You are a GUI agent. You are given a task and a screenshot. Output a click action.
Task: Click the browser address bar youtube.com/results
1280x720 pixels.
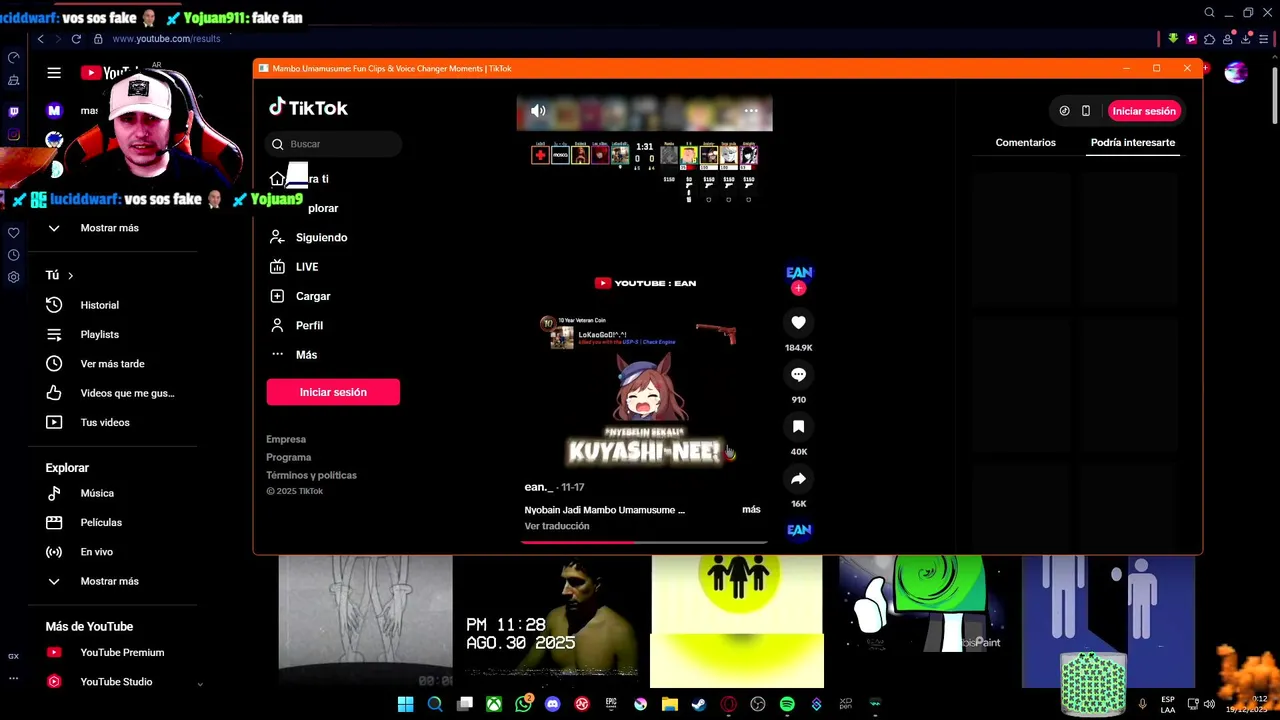tap(166, 39)
